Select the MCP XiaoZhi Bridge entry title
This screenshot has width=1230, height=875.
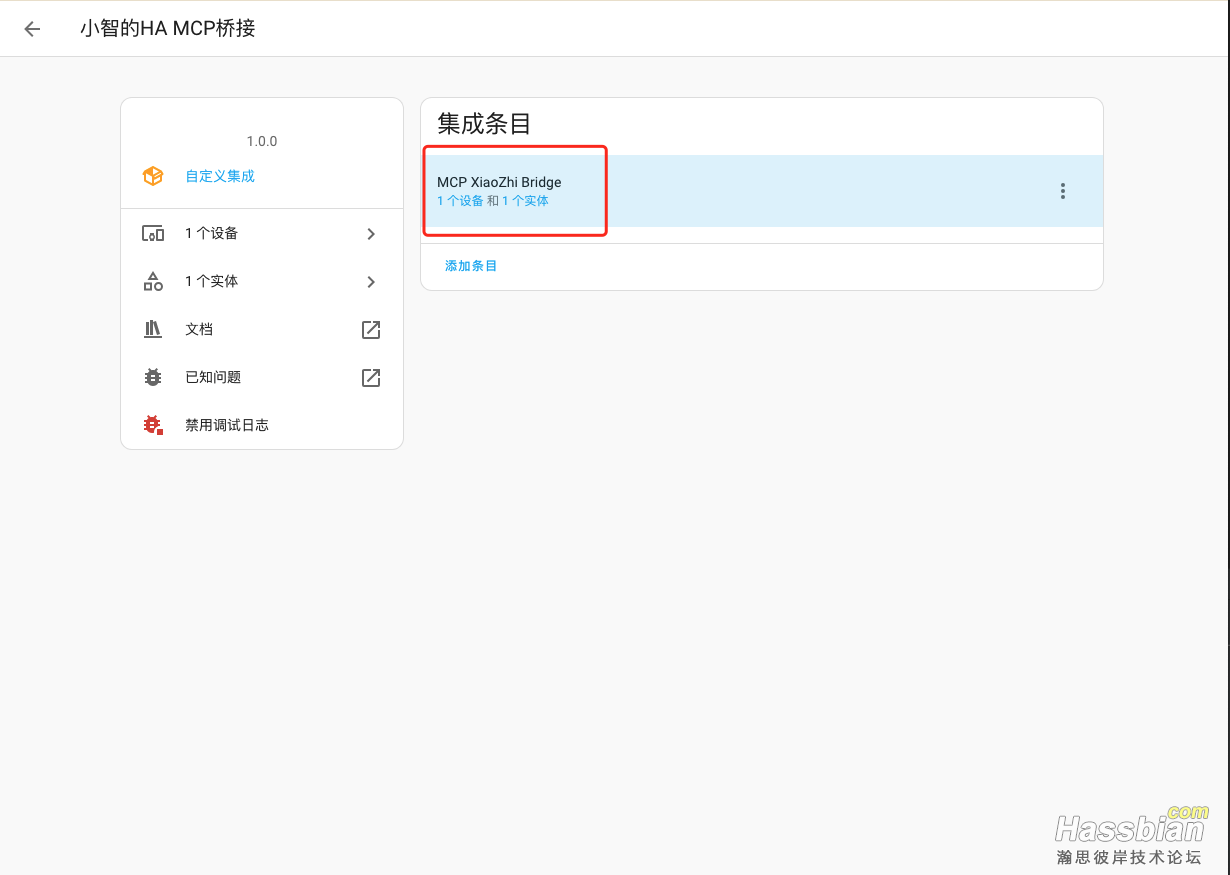point(499,183)
